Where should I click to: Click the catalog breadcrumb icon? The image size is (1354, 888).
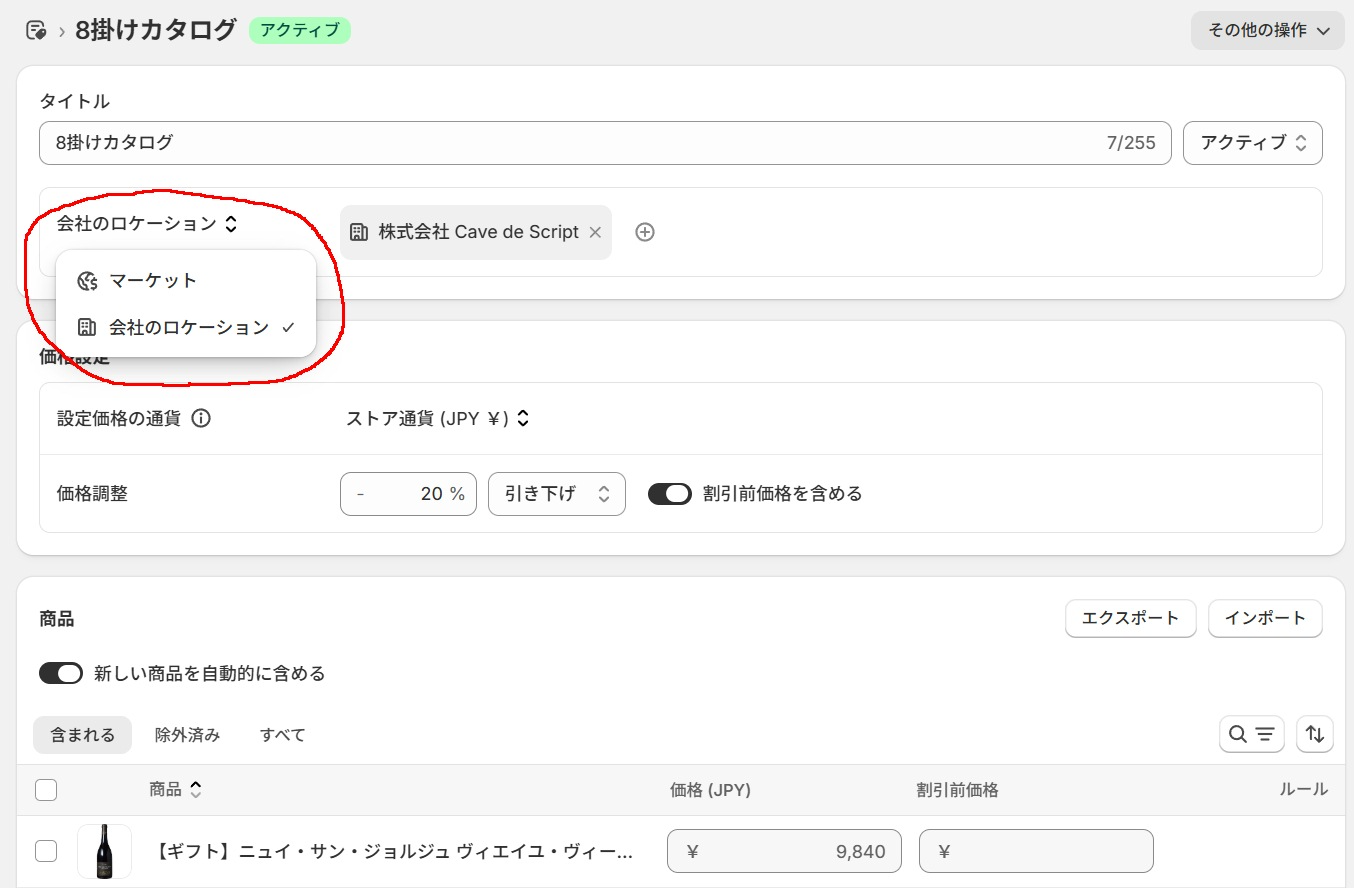(x=36, y=30)
